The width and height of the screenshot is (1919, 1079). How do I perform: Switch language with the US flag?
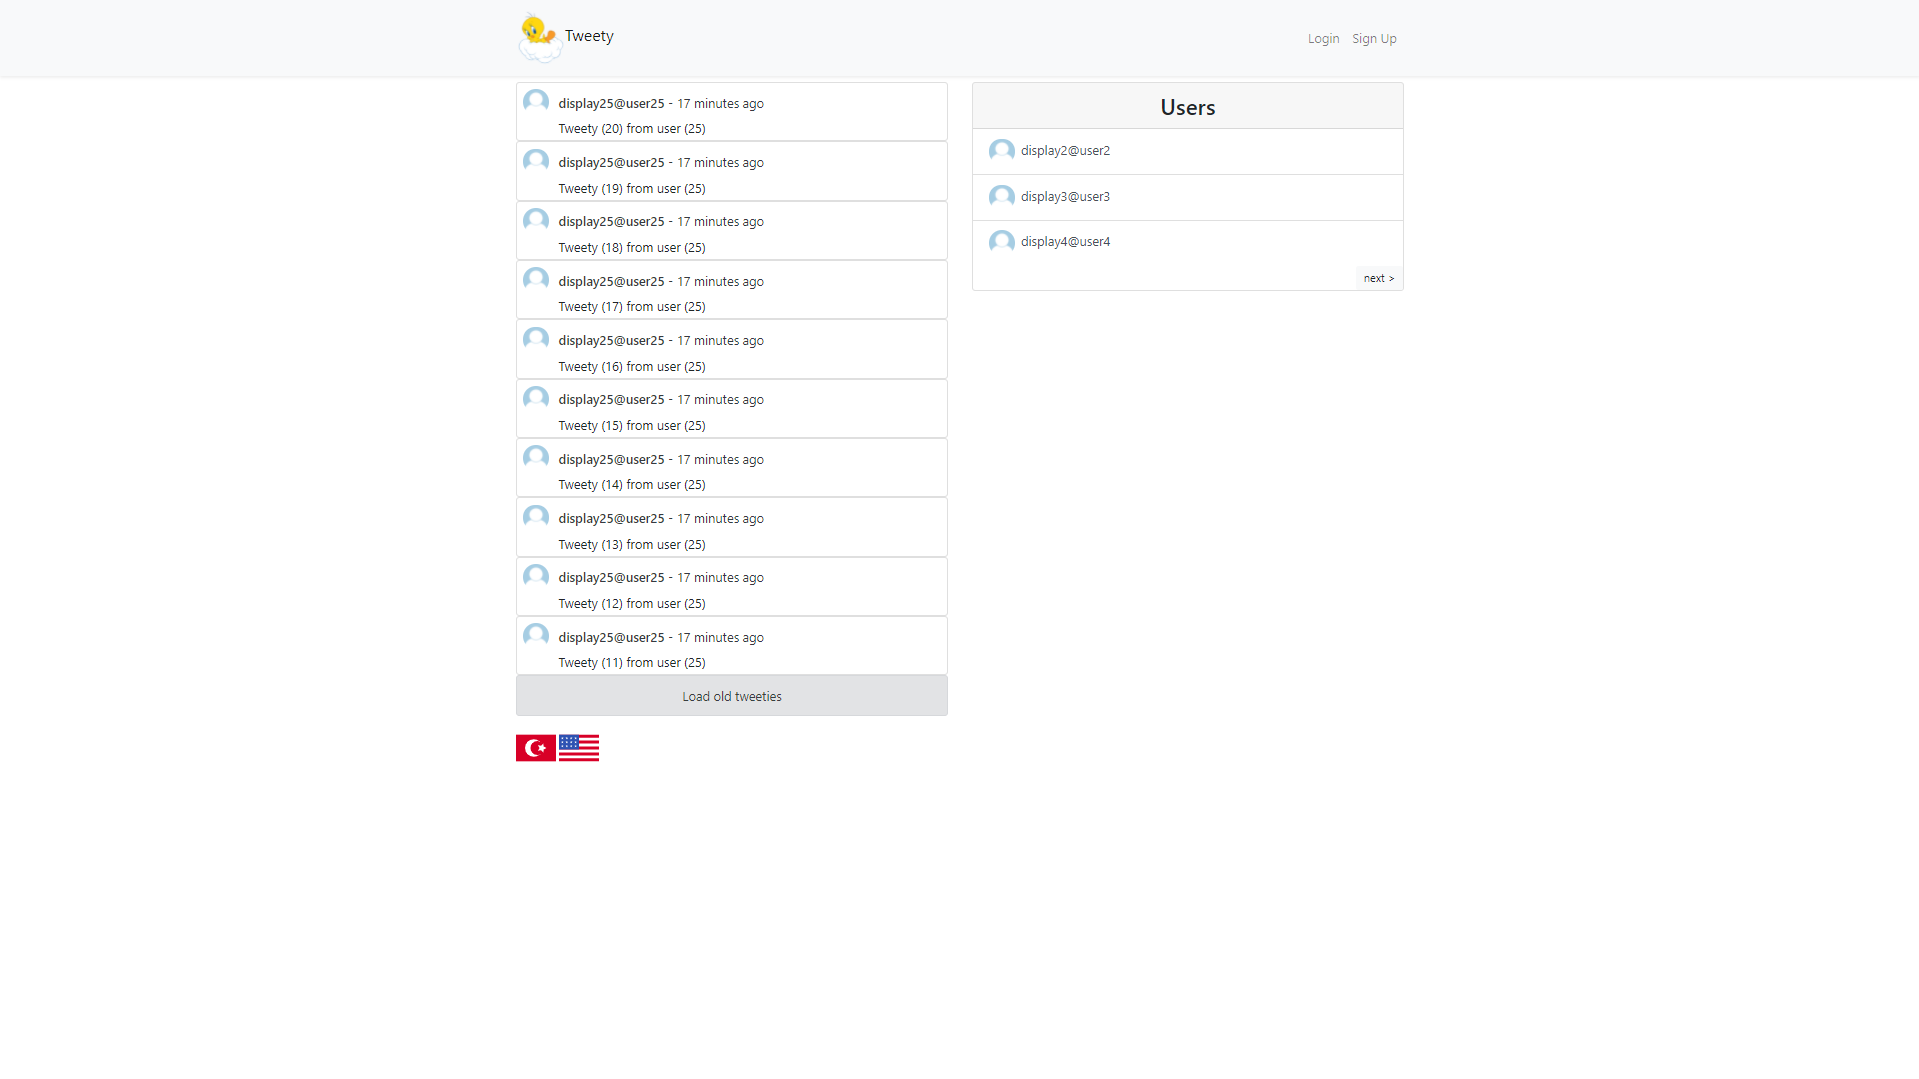pos(578,748)
